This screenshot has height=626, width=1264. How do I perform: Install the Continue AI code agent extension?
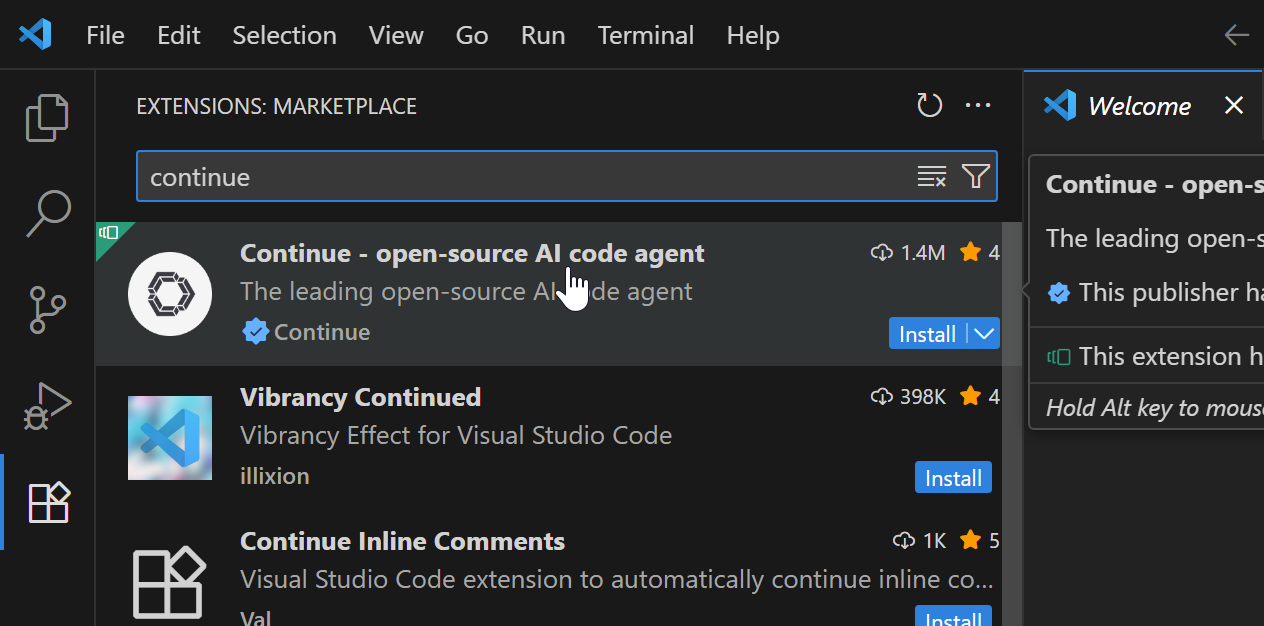[927, 334]
